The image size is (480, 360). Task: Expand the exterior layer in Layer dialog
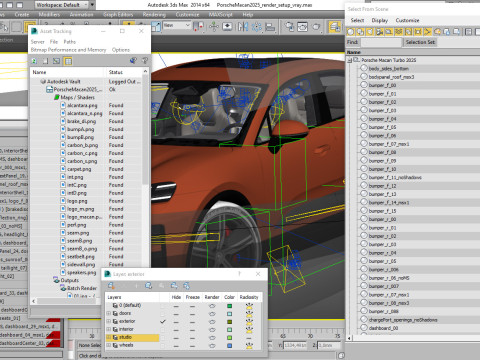(x=108, y=321)
